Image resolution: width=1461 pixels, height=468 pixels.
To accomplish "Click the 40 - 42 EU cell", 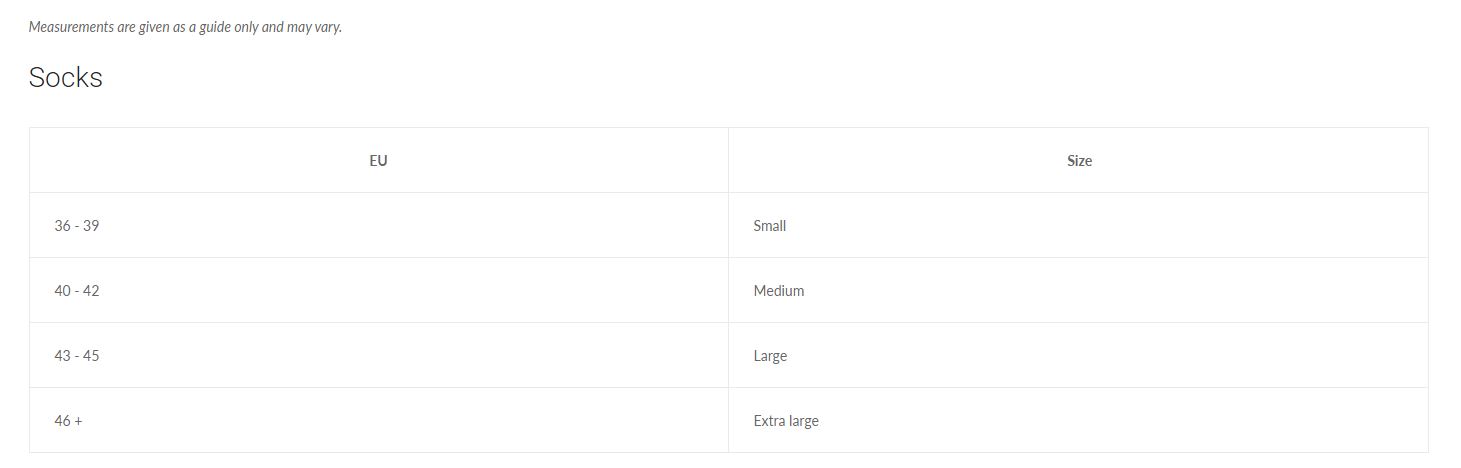I will (77, 291).
